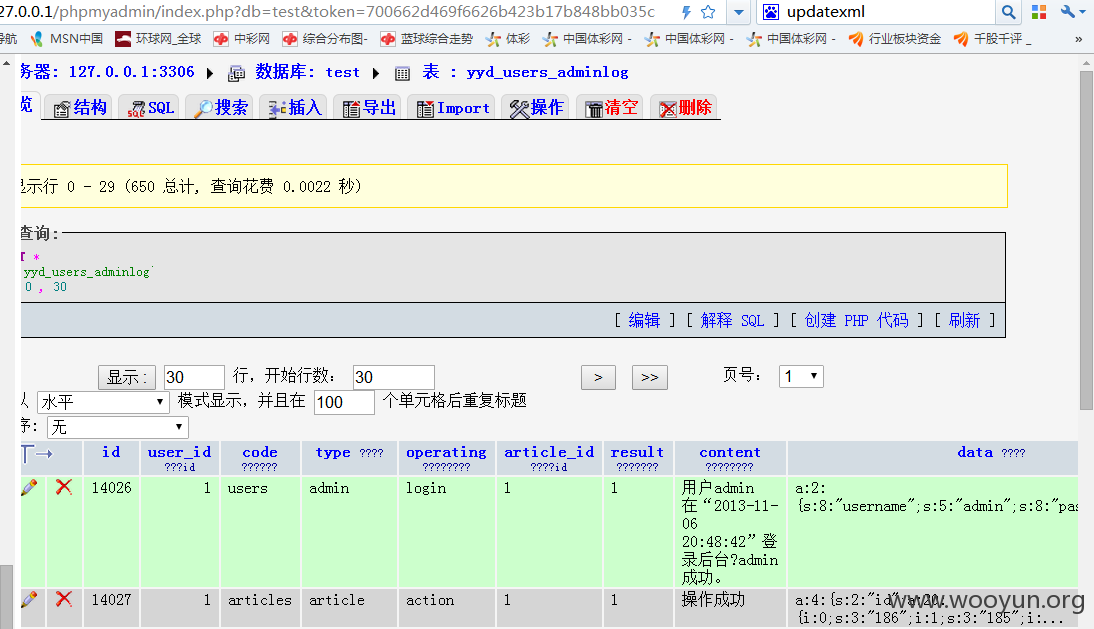
Task: Edit row 14027 with pencil icon
Action: point(29,599)
